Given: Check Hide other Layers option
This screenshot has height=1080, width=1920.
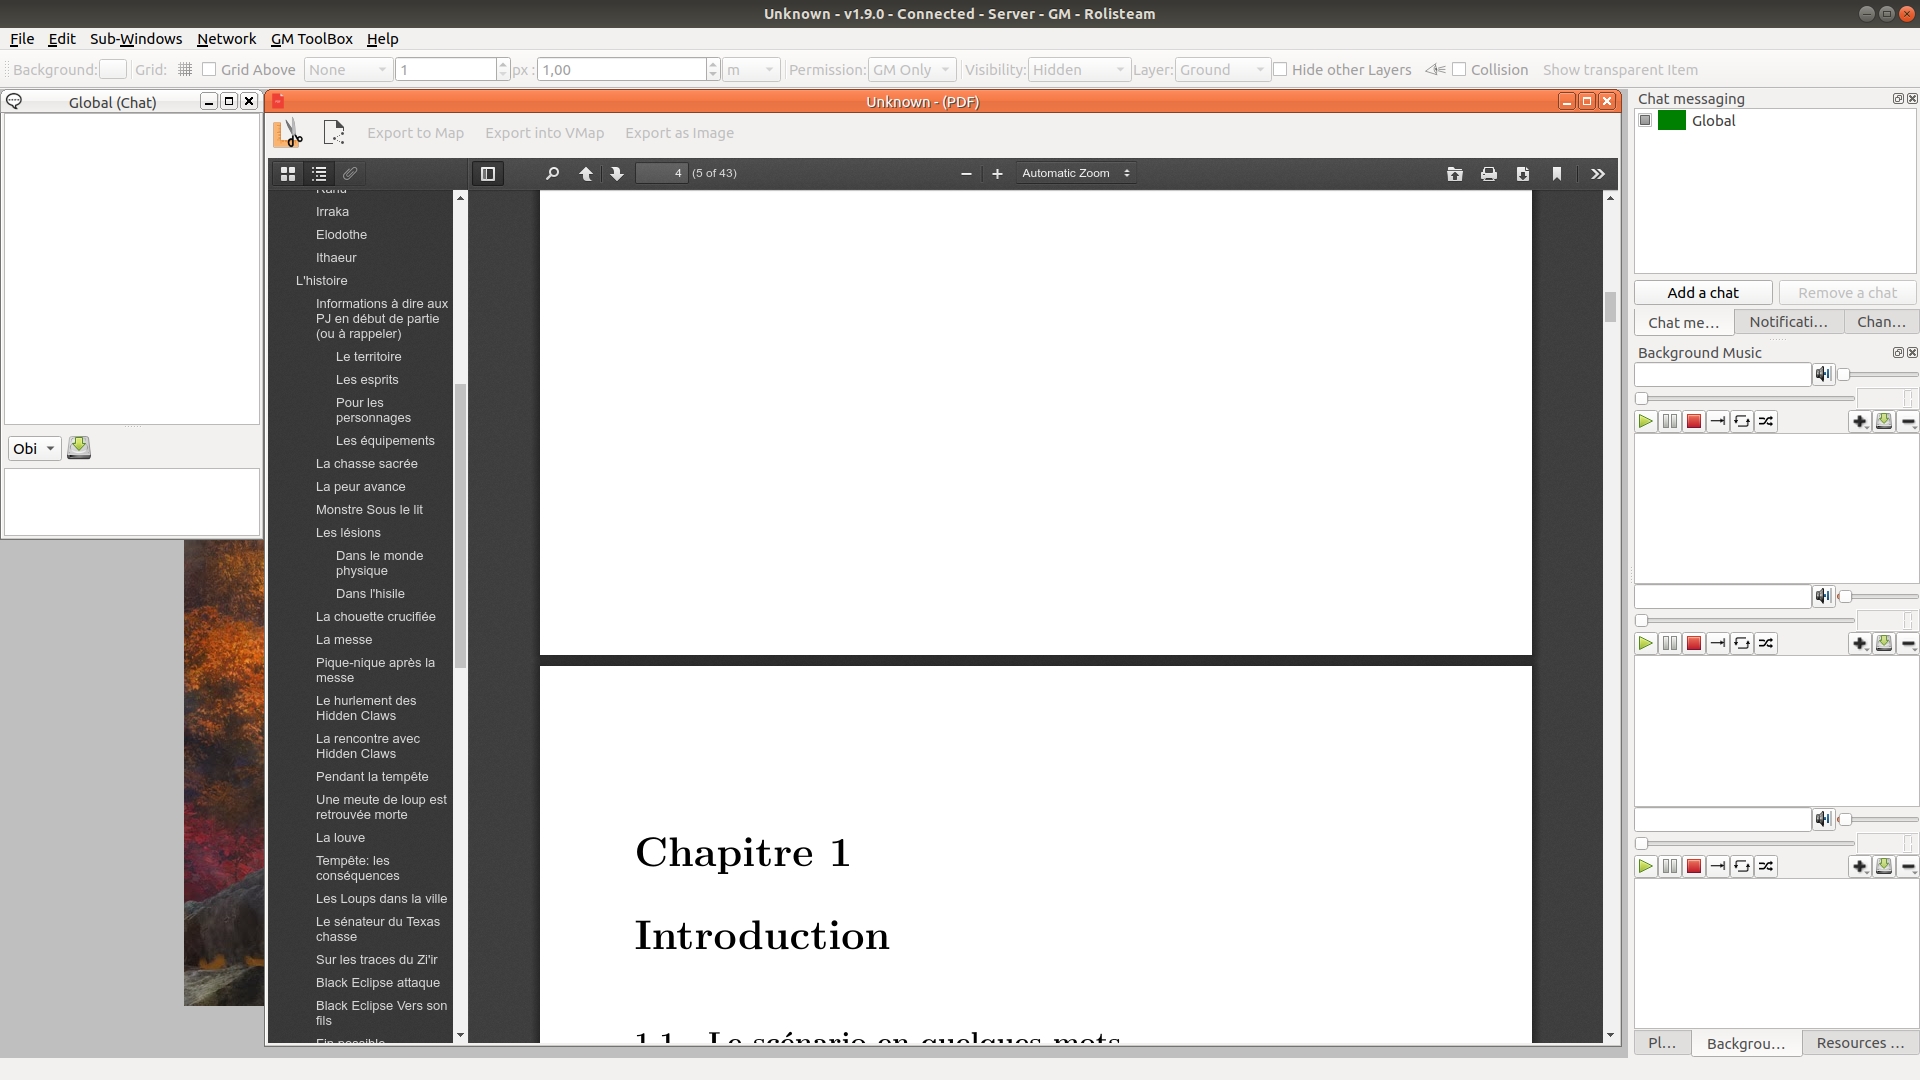Looking at the screenshot, I should (x=1280, y=70).
